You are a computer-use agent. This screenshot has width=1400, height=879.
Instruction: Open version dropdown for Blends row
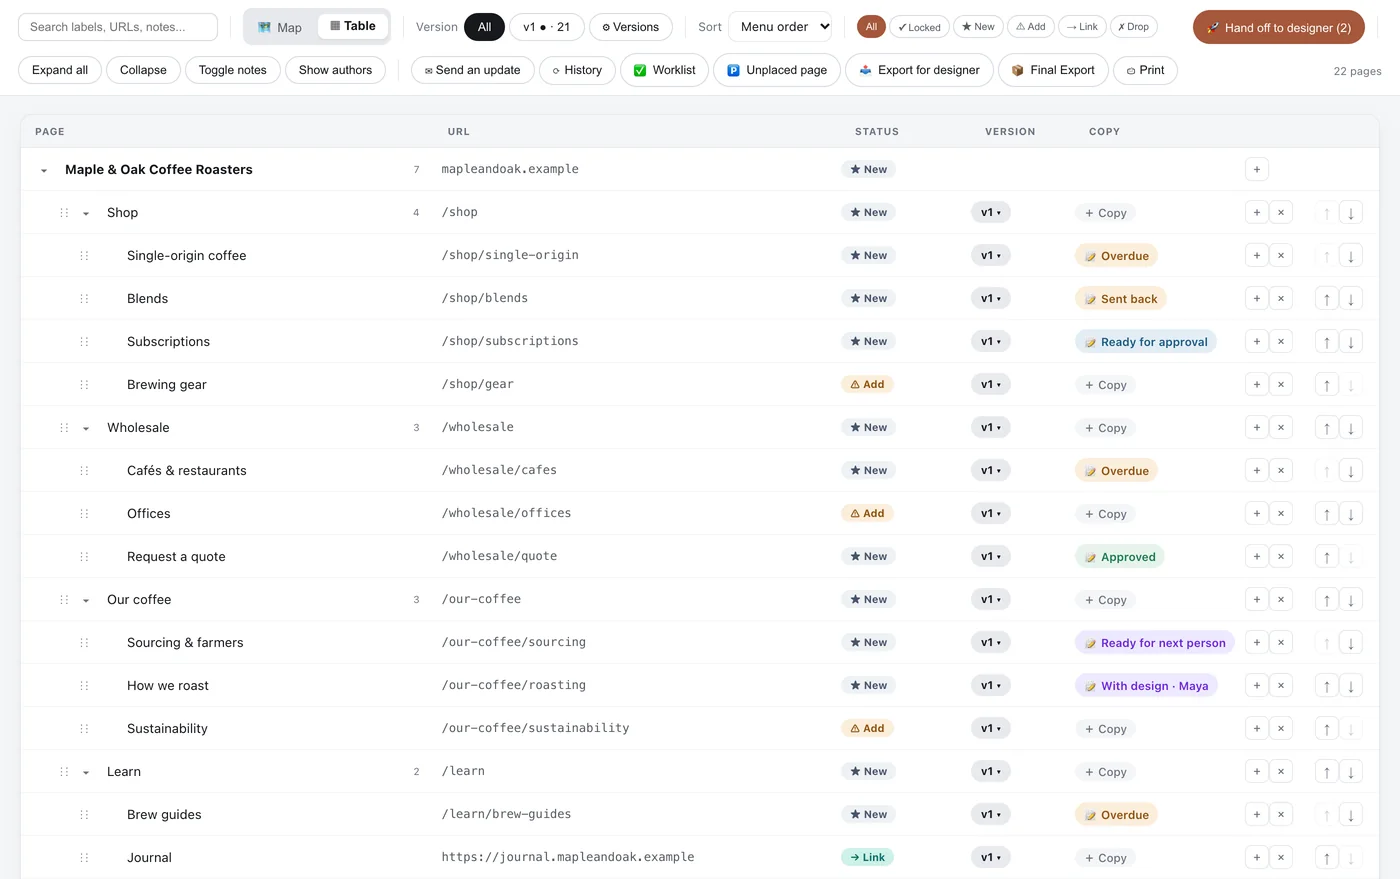point(991,298)
